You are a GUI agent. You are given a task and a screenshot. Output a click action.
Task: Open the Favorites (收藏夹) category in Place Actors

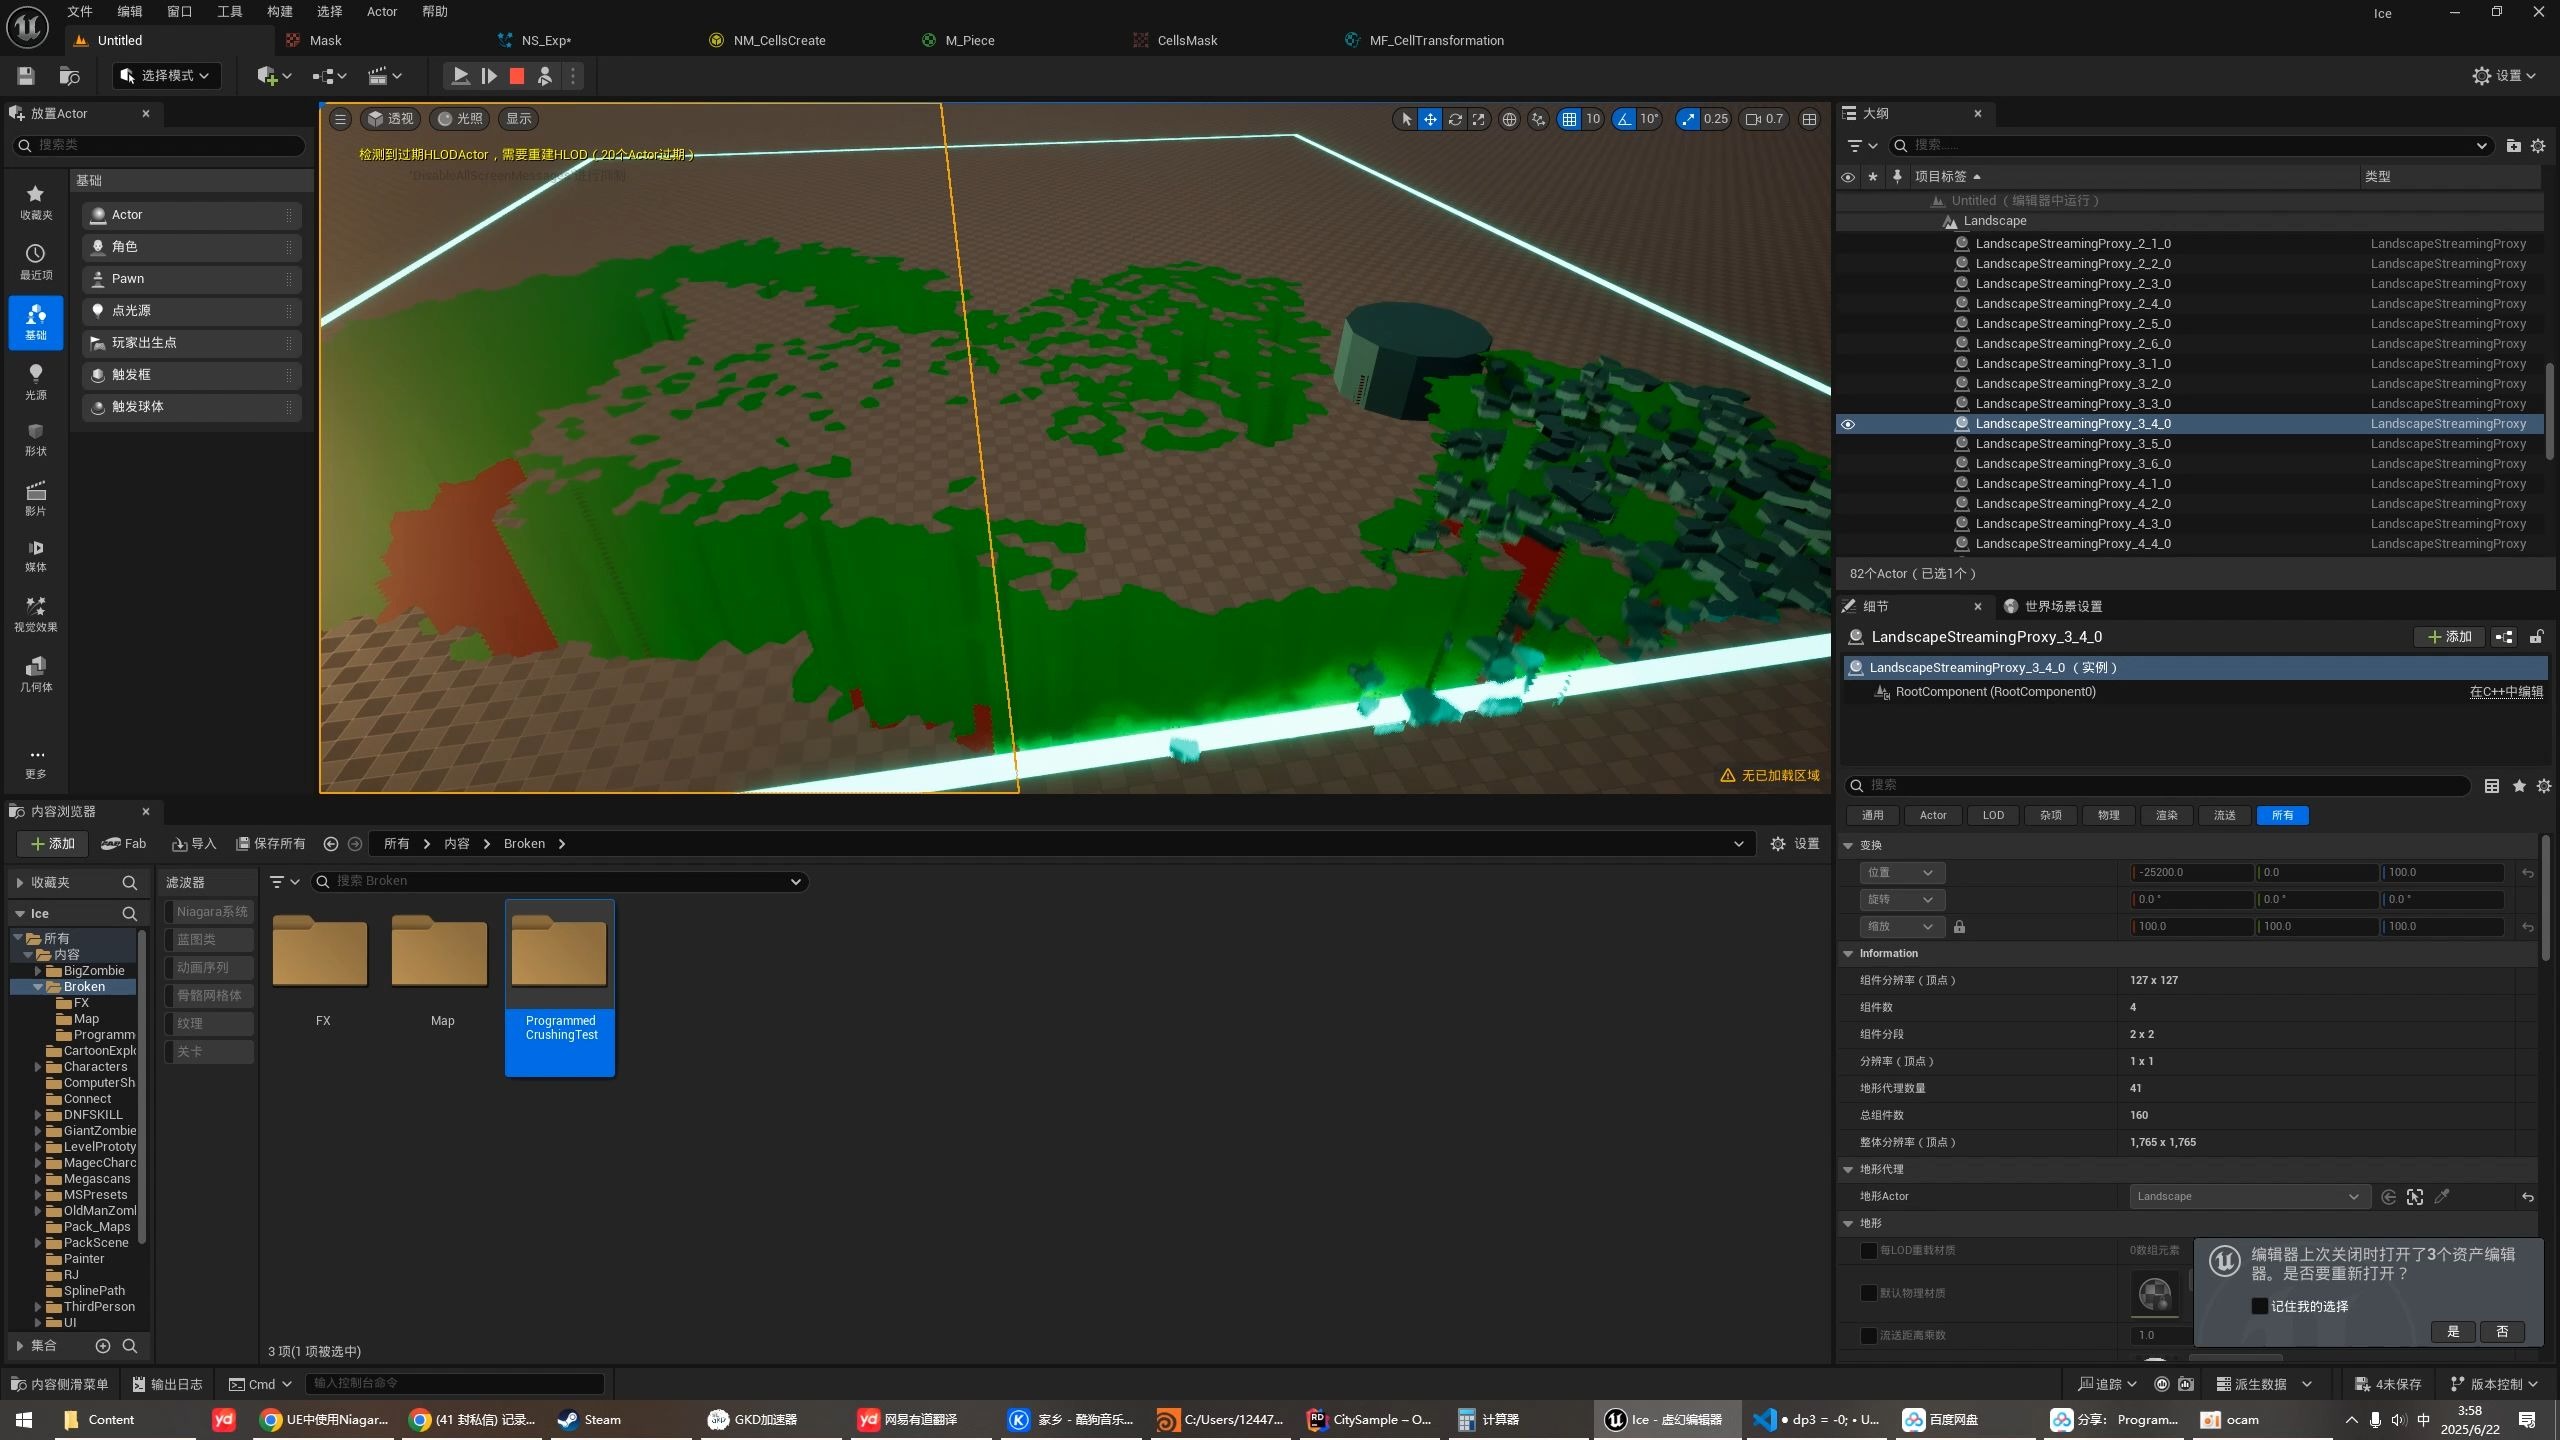coord(35,202)
